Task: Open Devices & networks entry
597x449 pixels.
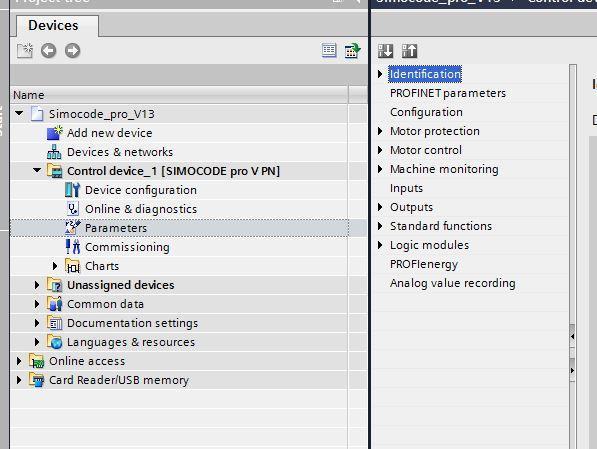Action: tap(120, 152)
